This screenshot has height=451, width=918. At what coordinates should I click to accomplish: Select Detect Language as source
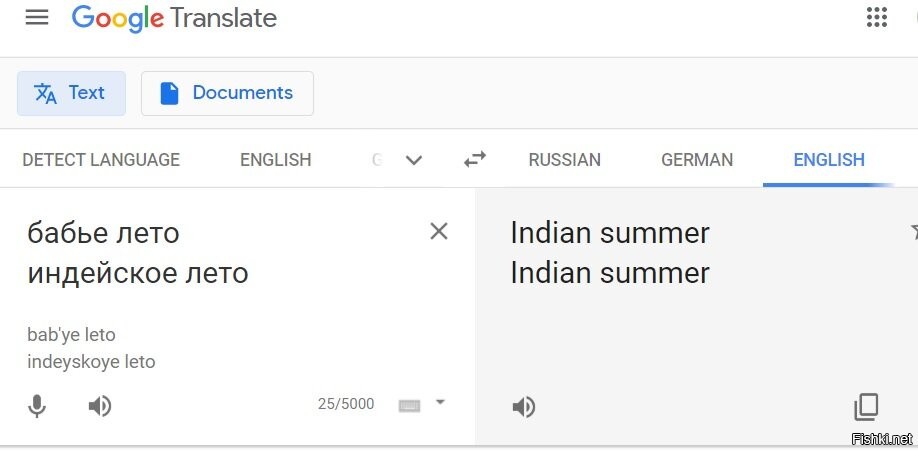pos(101,160)
